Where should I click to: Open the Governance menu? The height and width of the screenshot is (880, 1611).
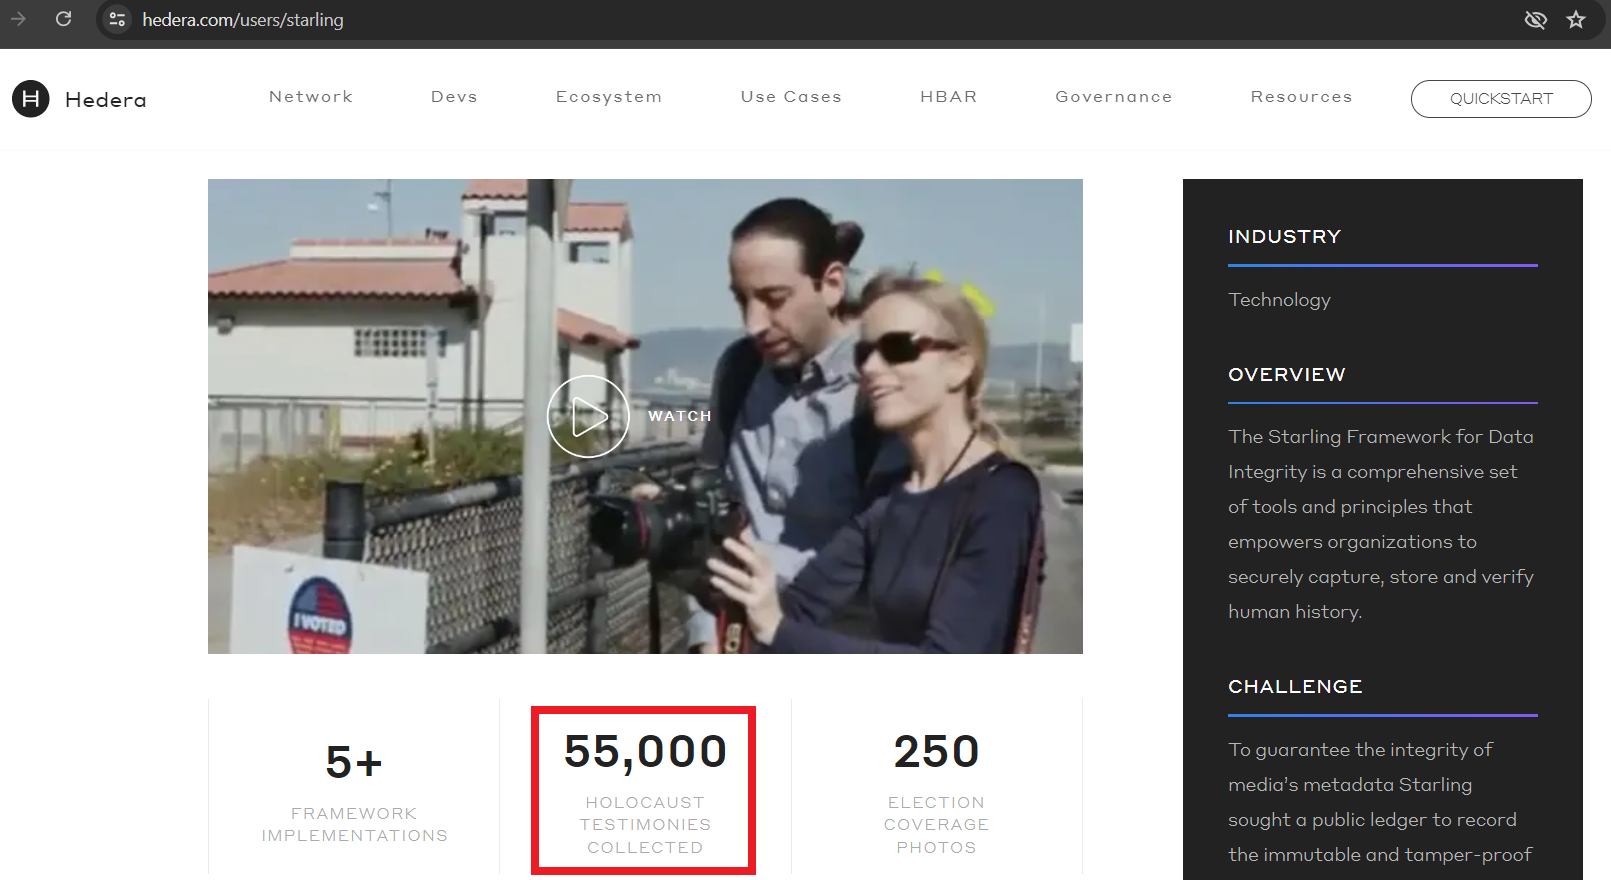pyautogui.click(x=1114, y=97)
